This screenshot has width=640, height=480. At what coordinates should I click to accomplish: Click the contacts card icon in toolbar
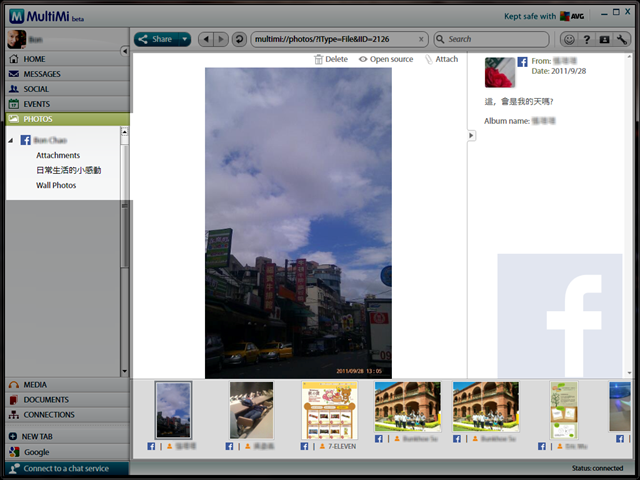pyautogui.click(x=604, y=39)
